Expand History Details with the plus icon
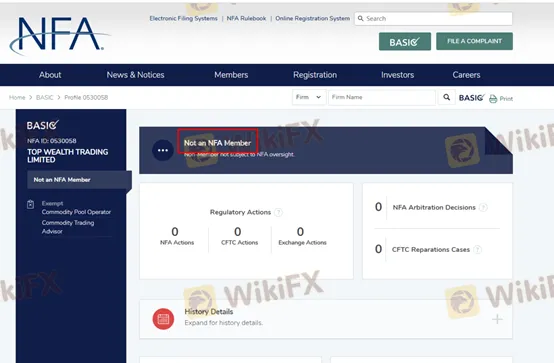 tap(497, 319)
